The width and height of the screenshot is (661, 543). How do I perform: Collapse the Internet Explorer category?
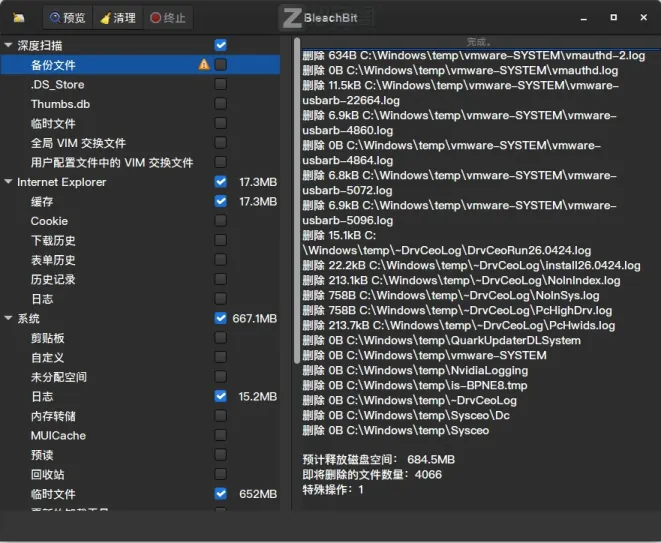(x=8, y=182)
